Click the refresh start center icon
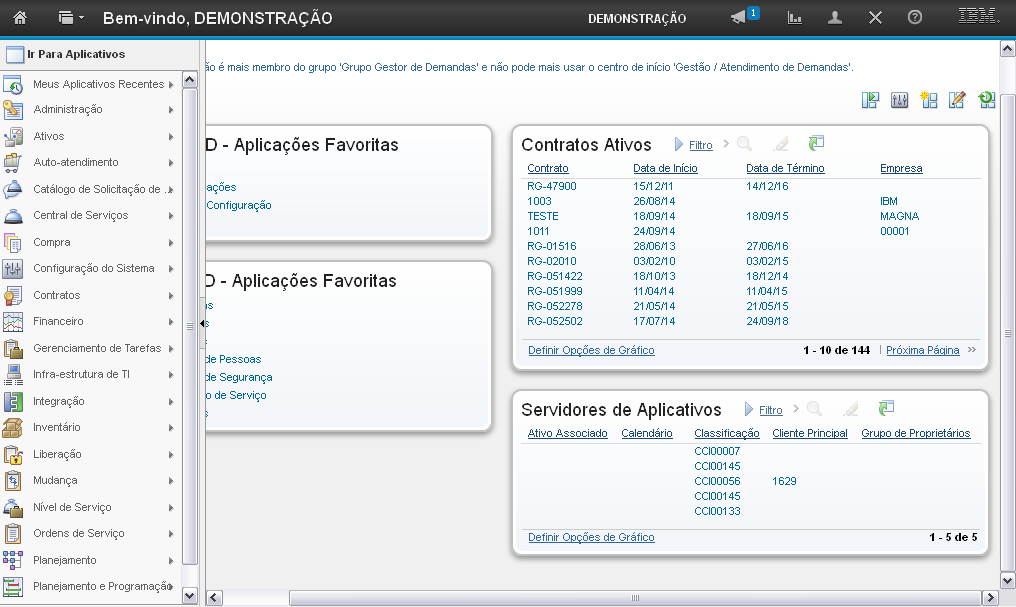 986,99
